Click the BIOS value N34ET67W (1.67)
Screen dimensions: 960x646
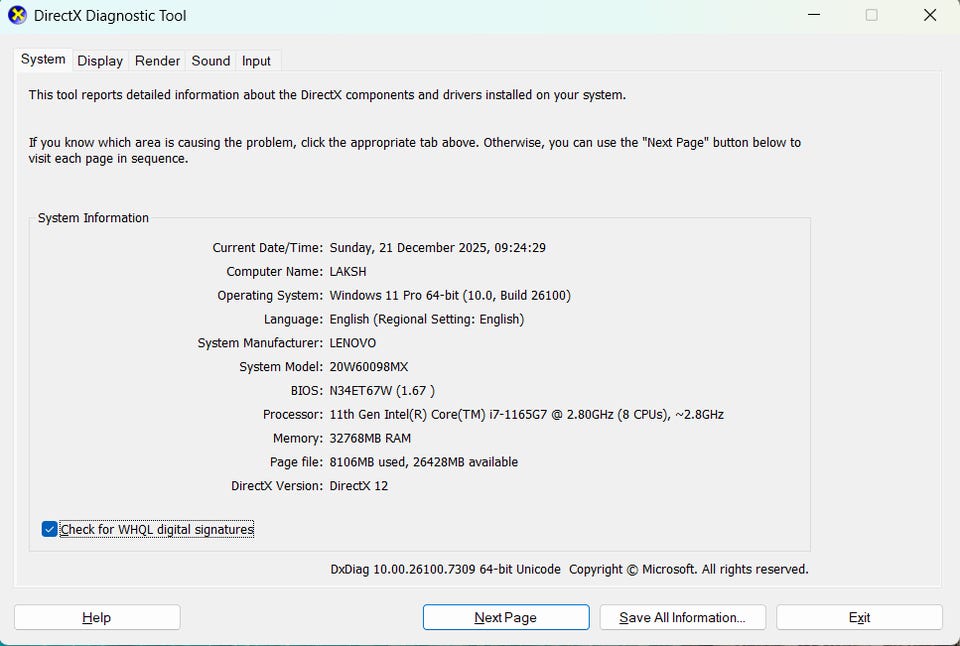pos(382,391)
